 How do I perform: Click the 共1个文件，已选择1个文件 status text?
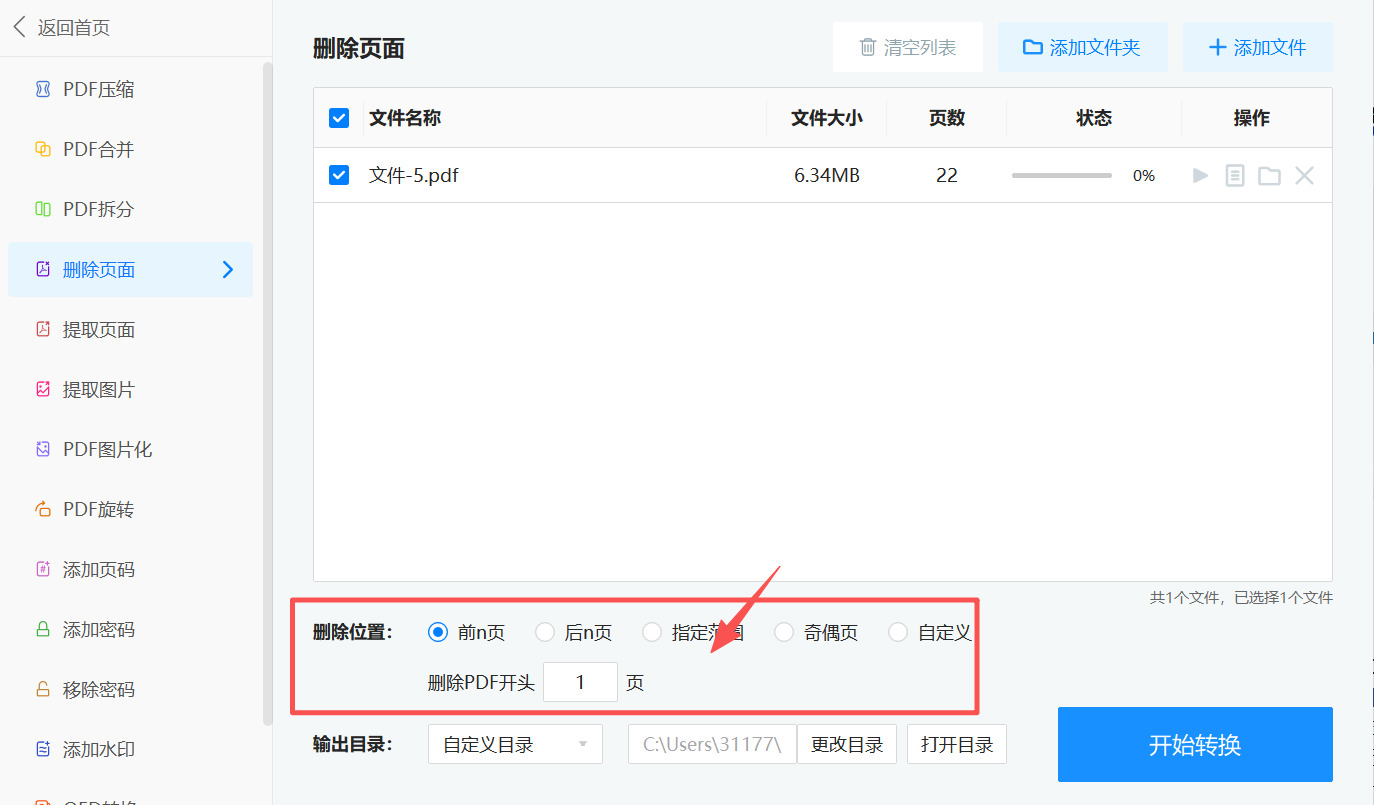coord(1241,598)
